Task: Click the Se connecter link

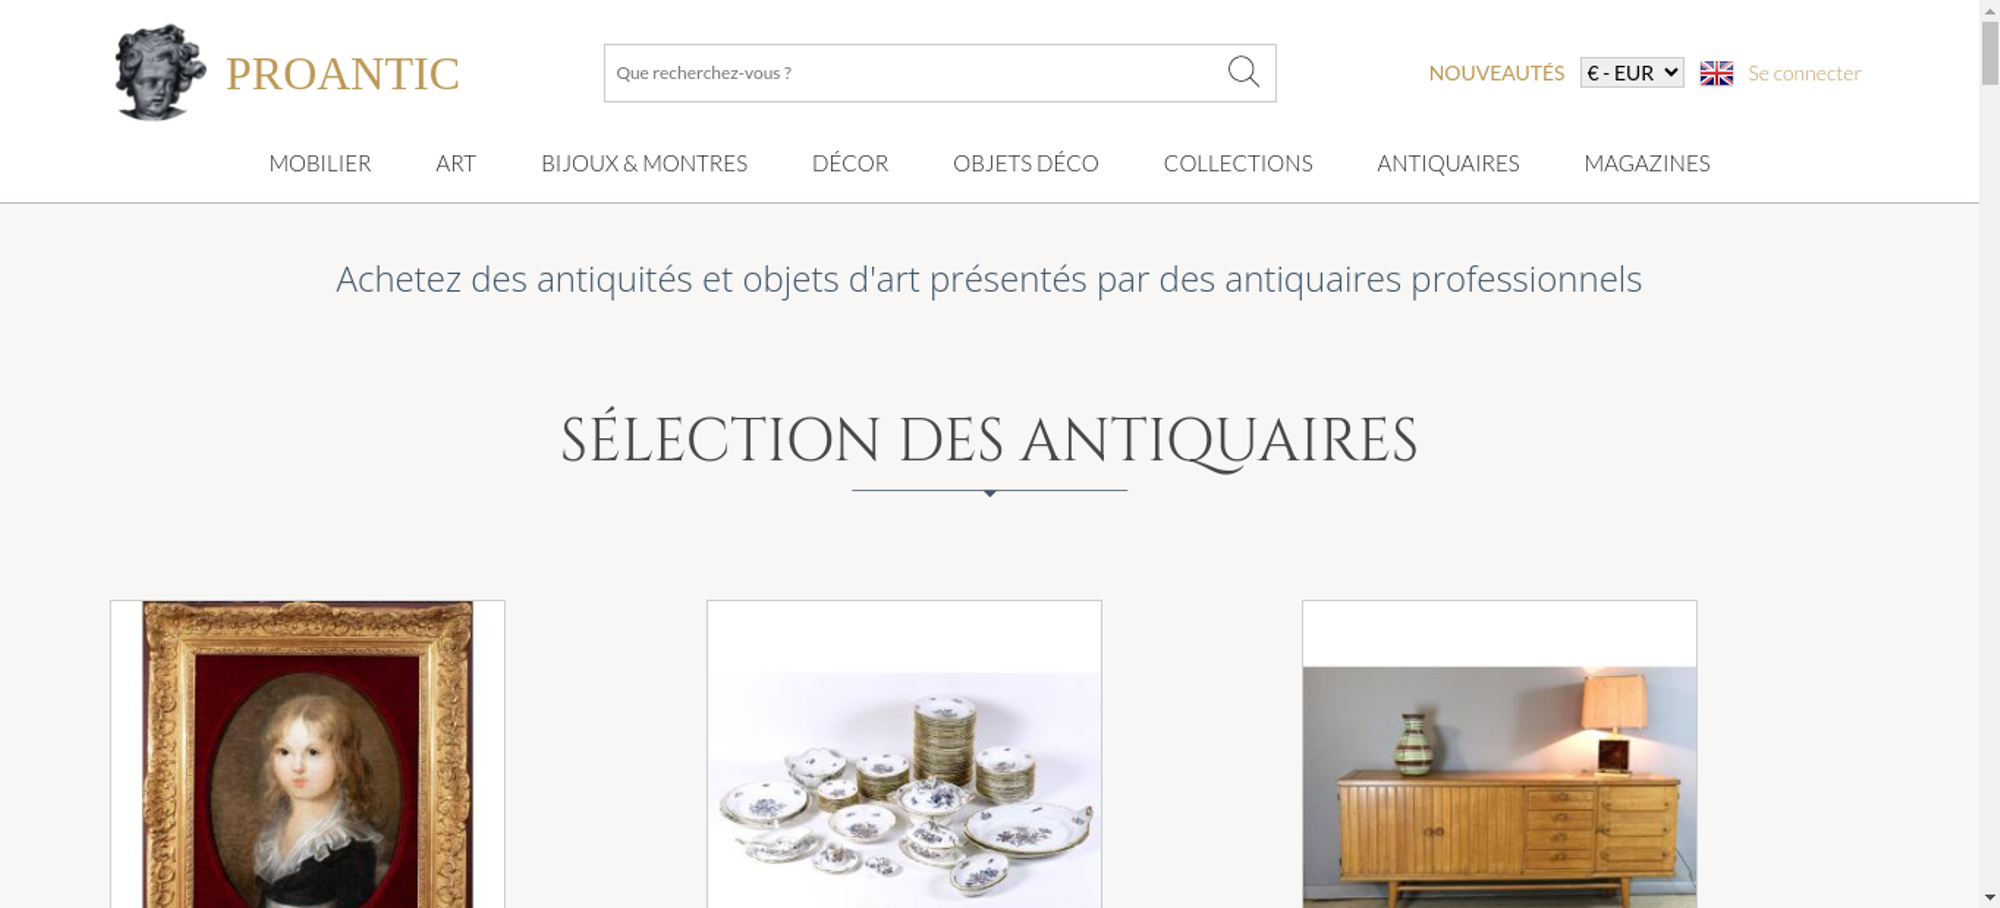Action: 1804,73
